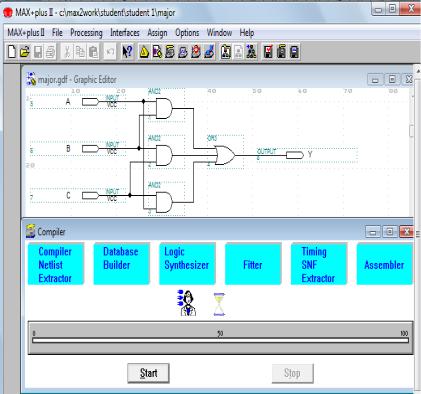The image size is (421, 394).
Task: Click the doctor figure icon in Compiler
Action: 187,303
